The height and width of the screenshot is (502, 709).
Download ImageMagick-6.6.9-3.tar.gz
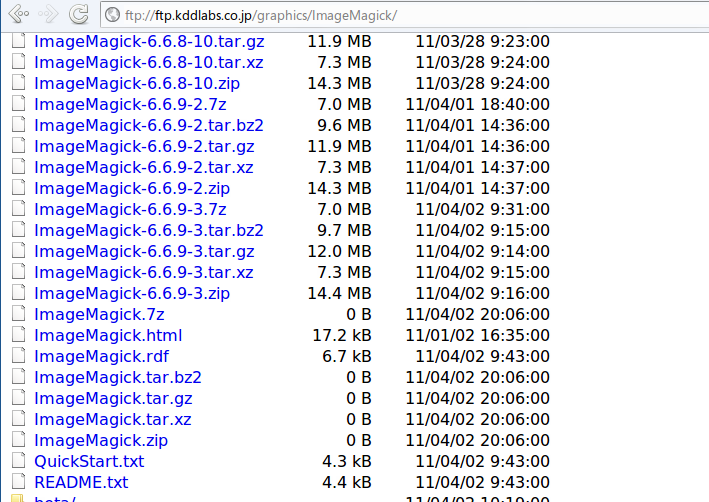tap(144, 252)
